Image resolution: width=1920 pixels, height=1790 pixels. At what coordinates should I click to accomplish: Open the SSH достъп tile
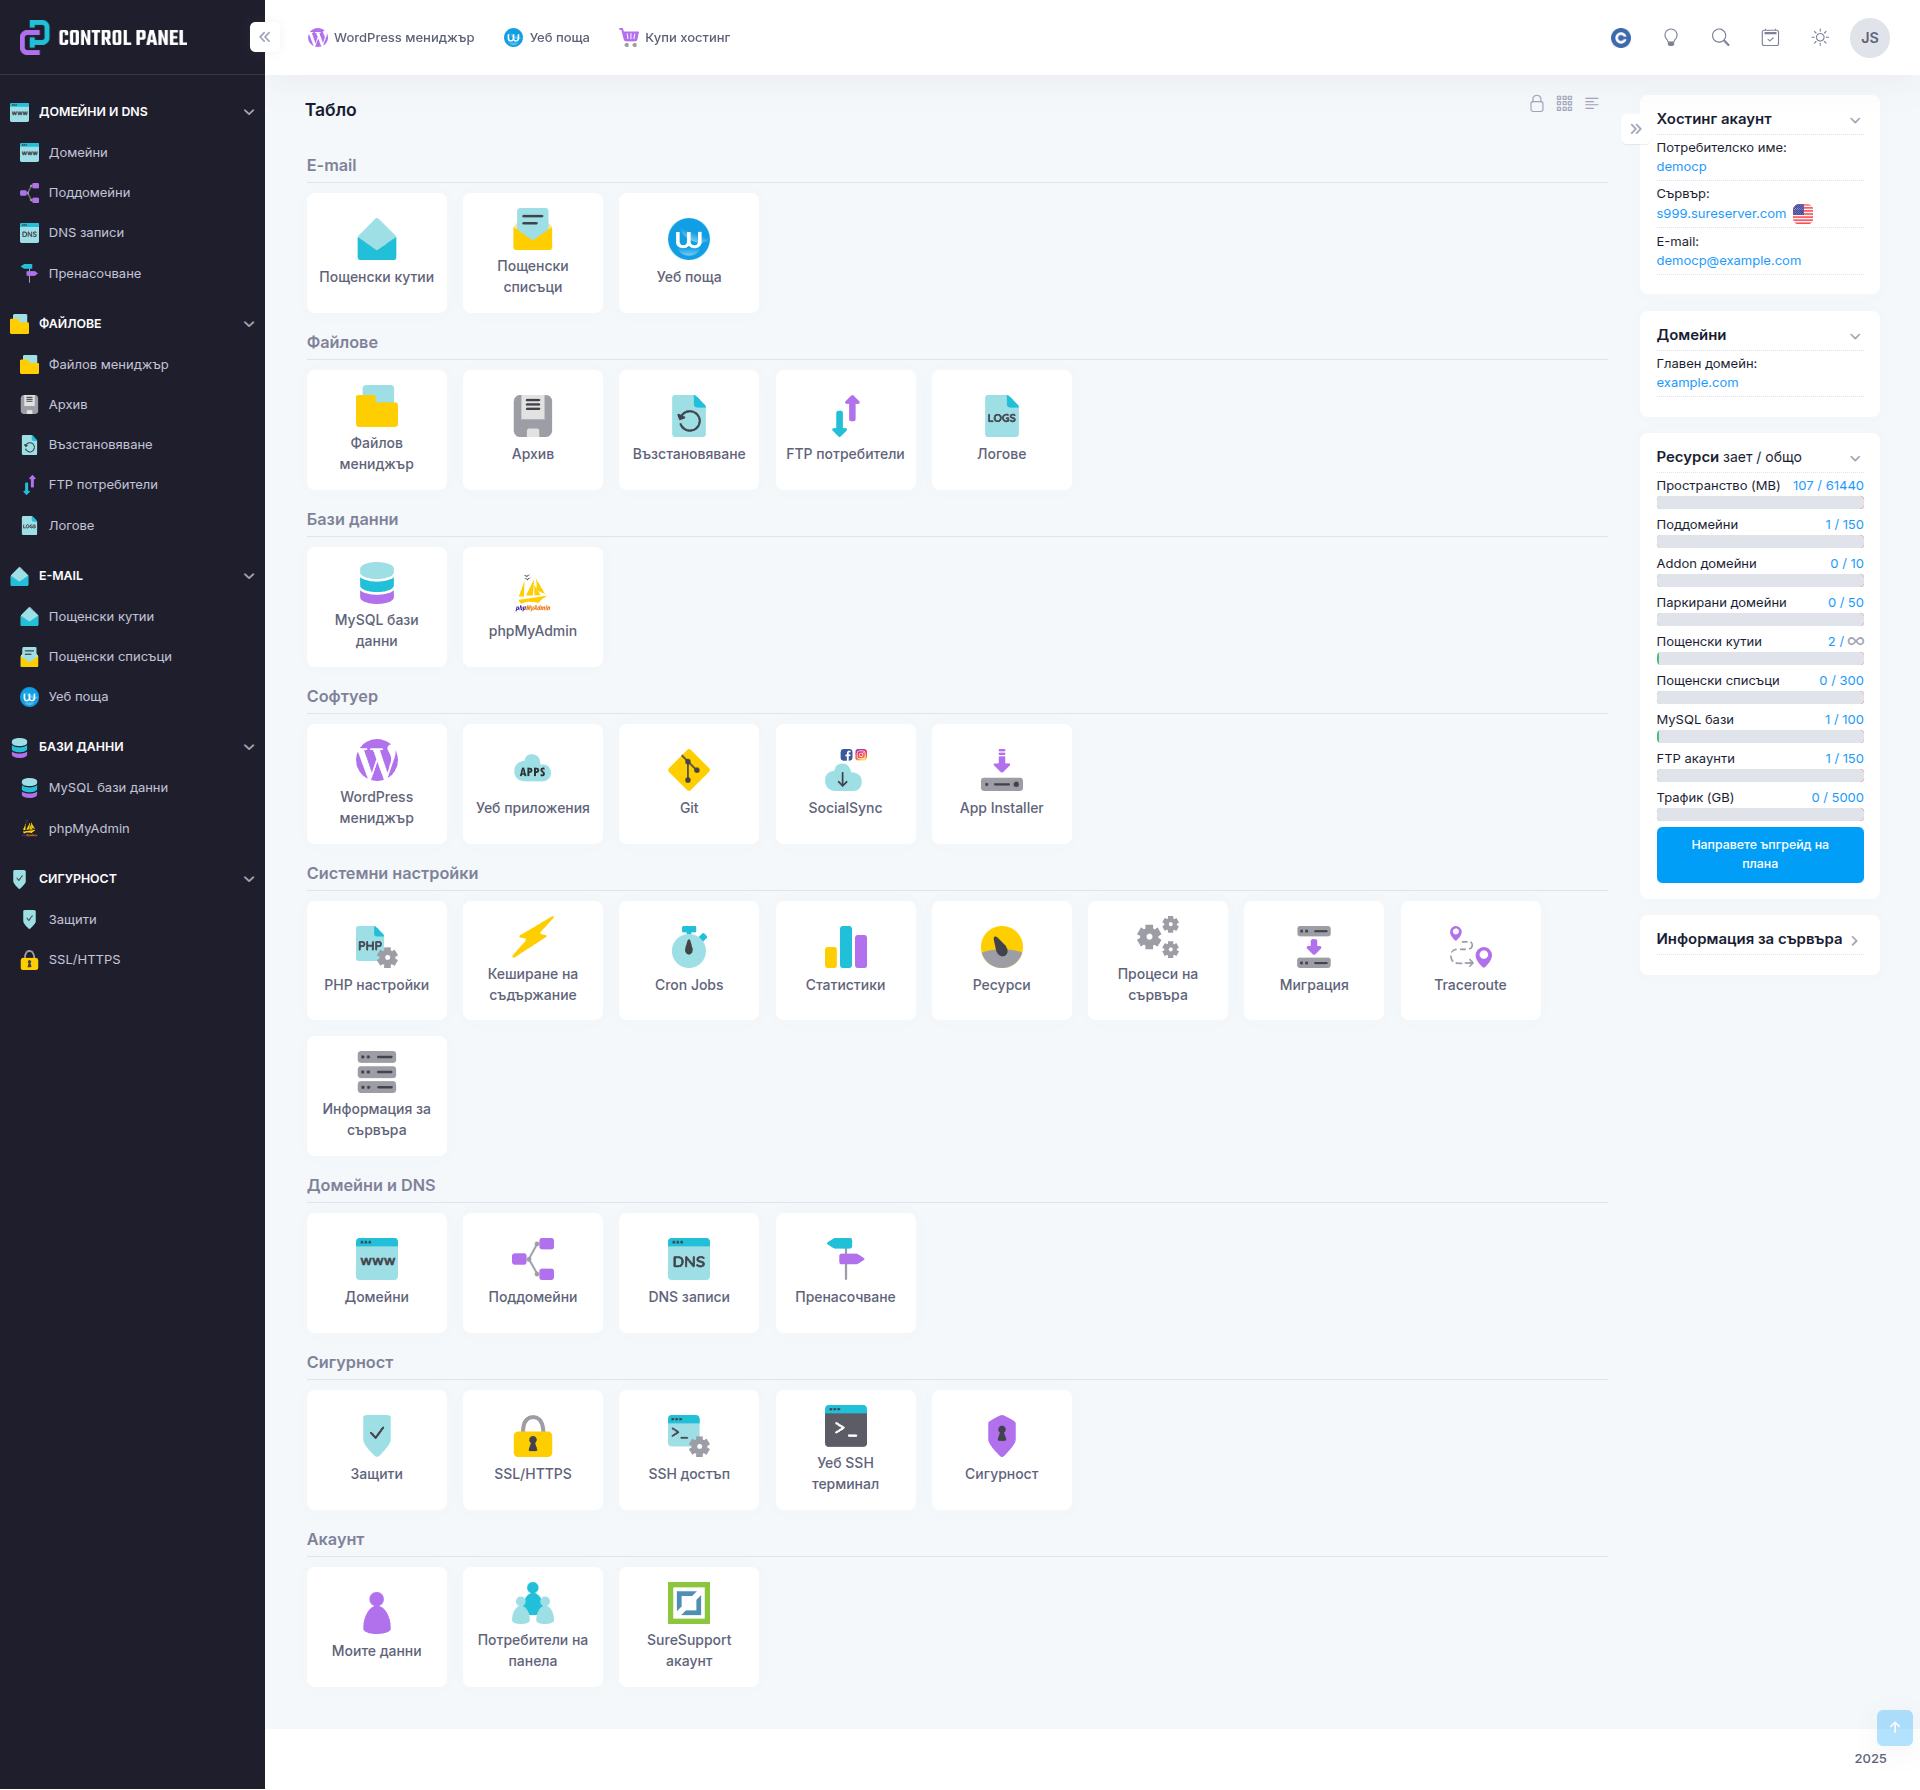point(689,1450)
